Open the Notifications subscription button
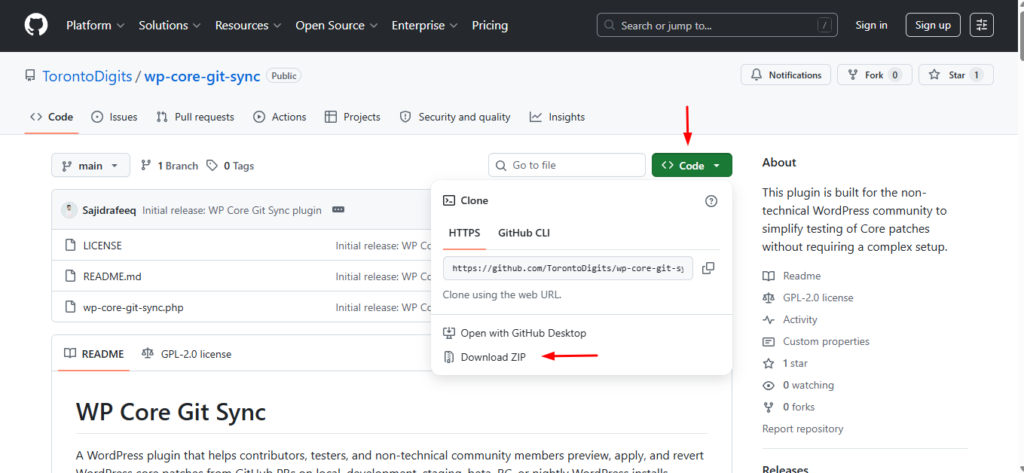Viewport: 1024px width, 473px height. pyautogui.click(x=786, y=75)
